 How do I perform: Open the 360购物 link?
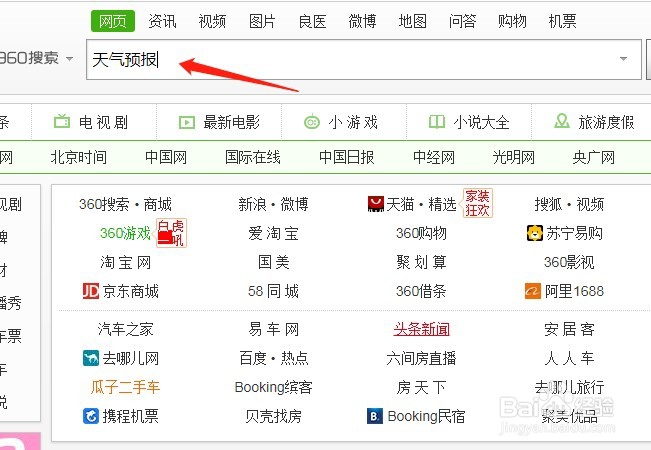click(x=421, y=233)
